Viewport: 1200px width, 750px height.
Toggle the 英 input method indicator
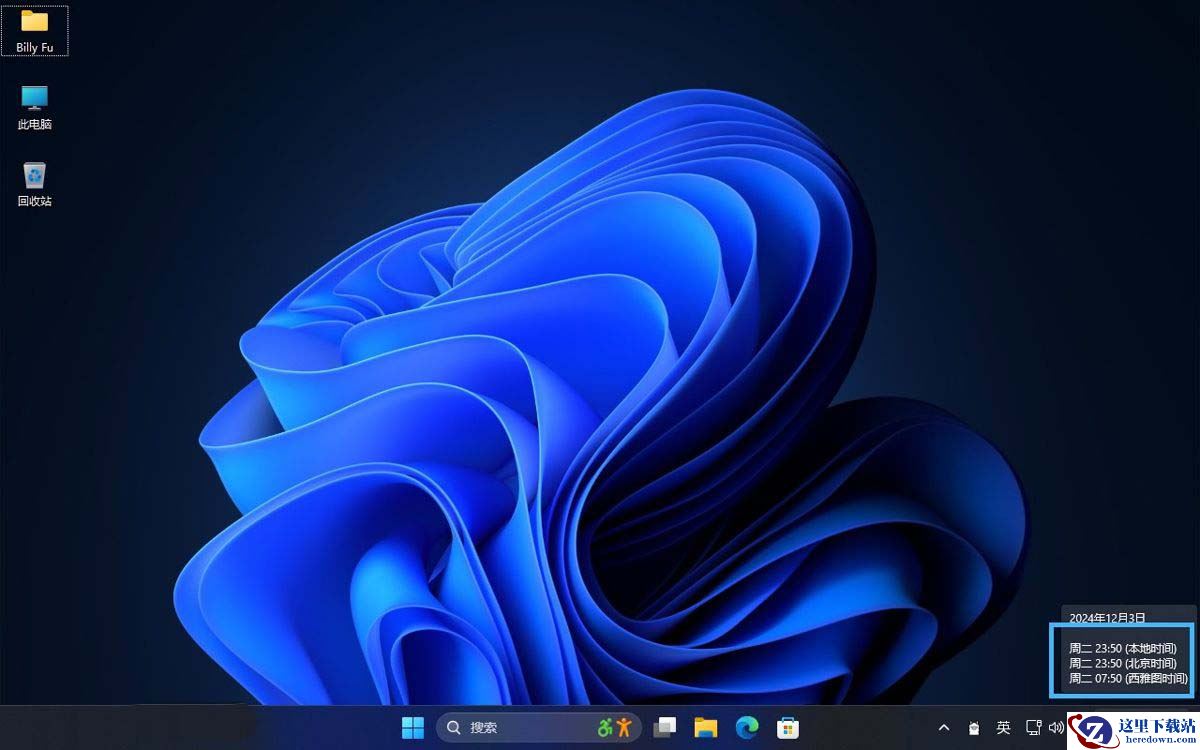click(1004, 728)
